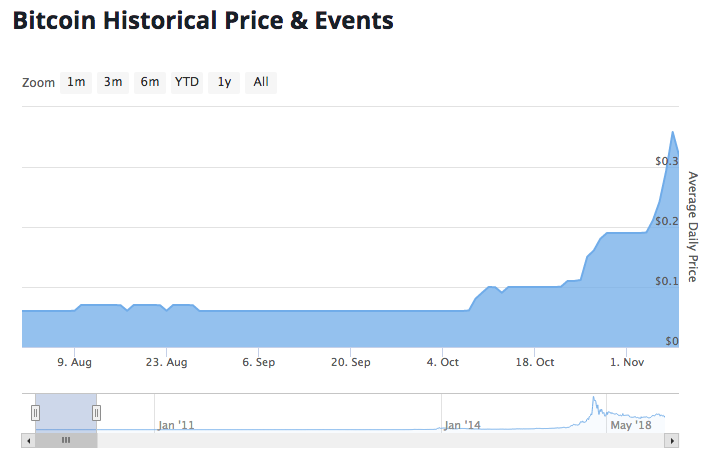Click the right navigator range handle

pyautogui.click(x=96, y=413)
